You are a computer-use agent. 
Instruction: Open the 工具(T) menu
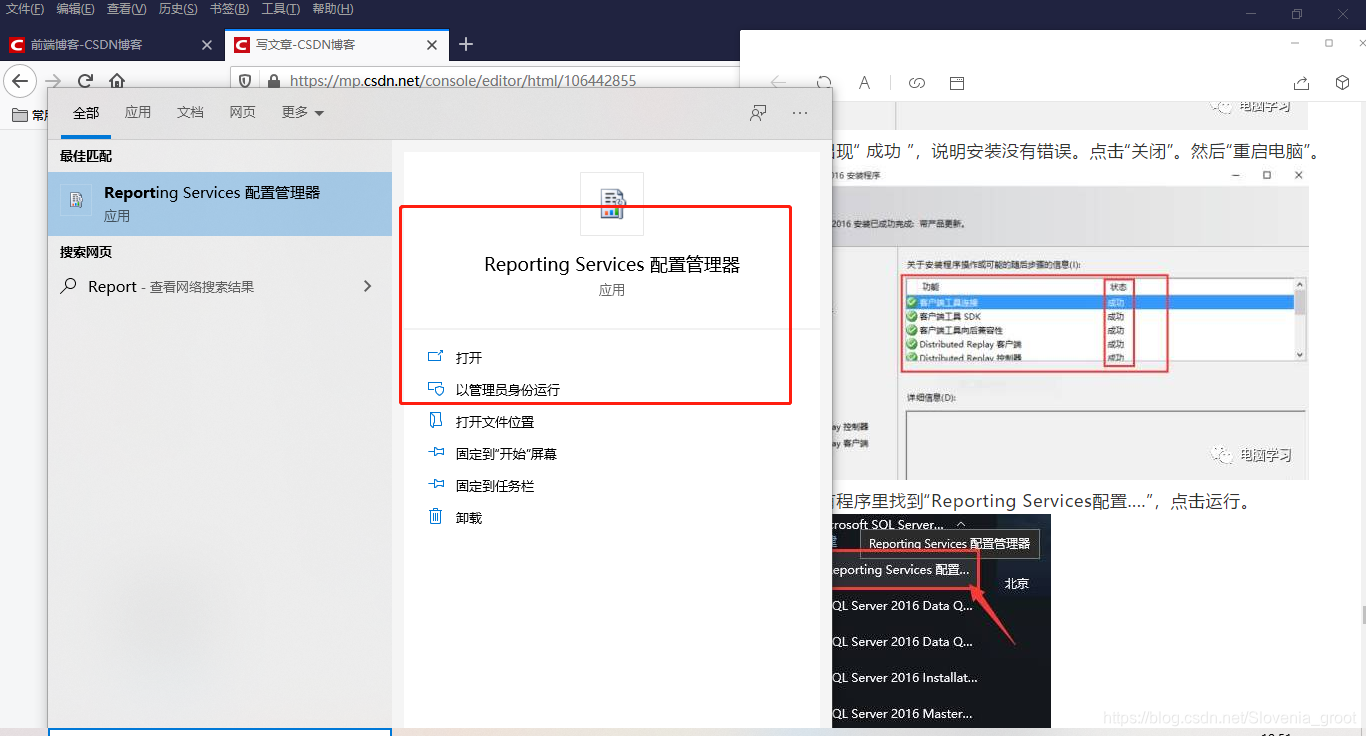coord(280,9)
